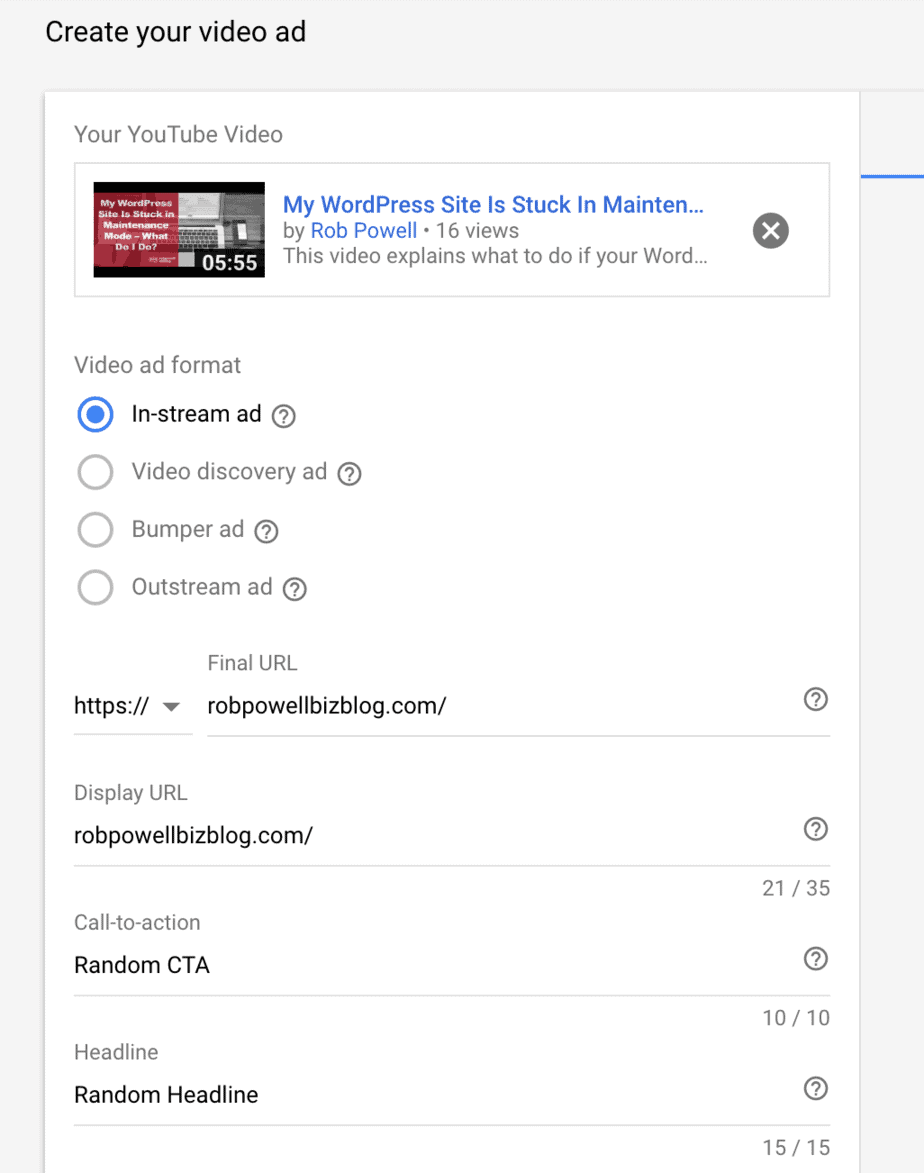Open help for the Headline field
Screen dimensions: 924x1173
(816, 1089)
